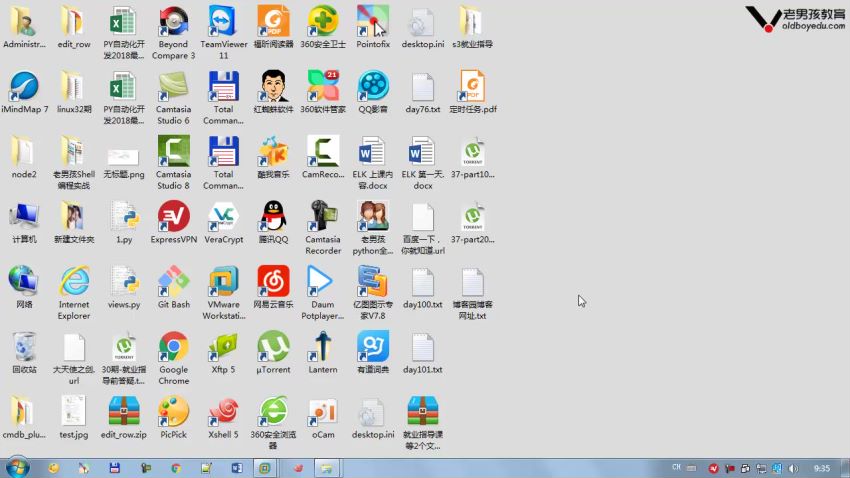Select the node2 folder
Screen dimensions: 850x478
24,157
